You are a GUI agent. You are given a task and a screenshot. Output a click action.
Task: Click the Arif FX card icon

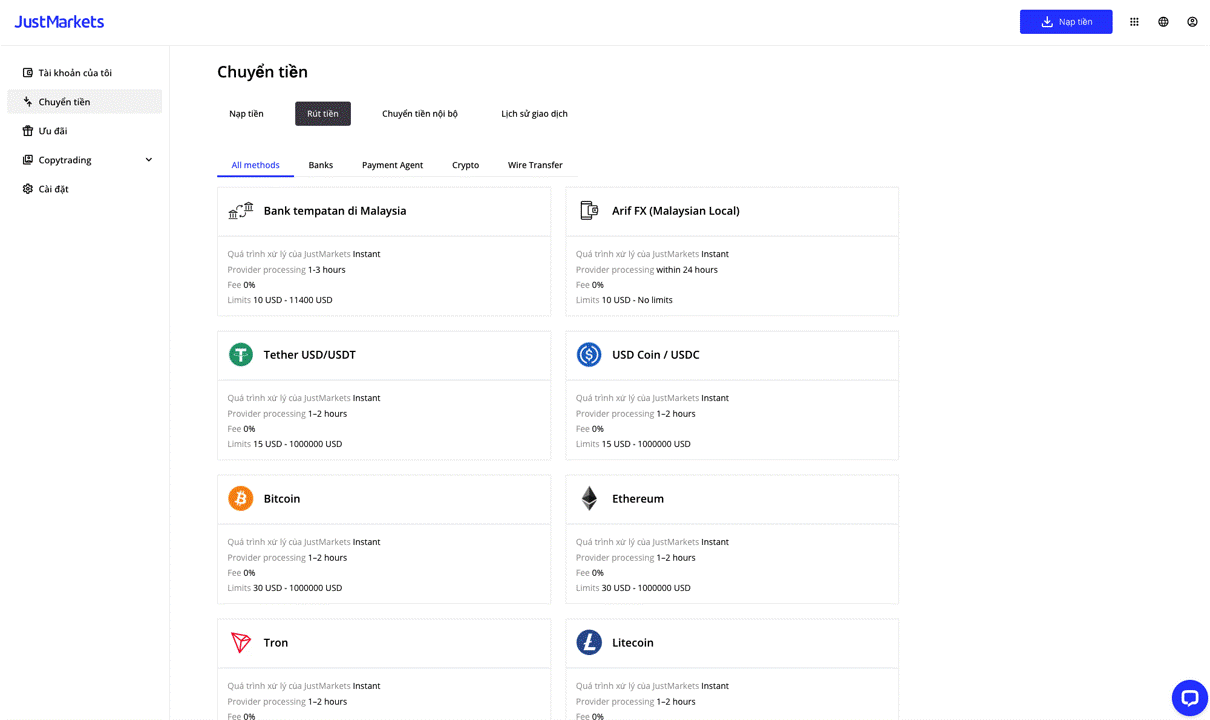pyautogui.click(x=589, y=211)
